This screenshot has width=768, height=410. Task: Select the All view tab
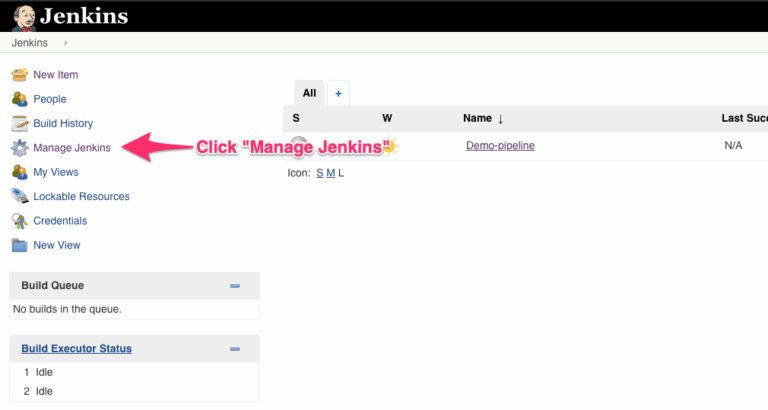309,93
